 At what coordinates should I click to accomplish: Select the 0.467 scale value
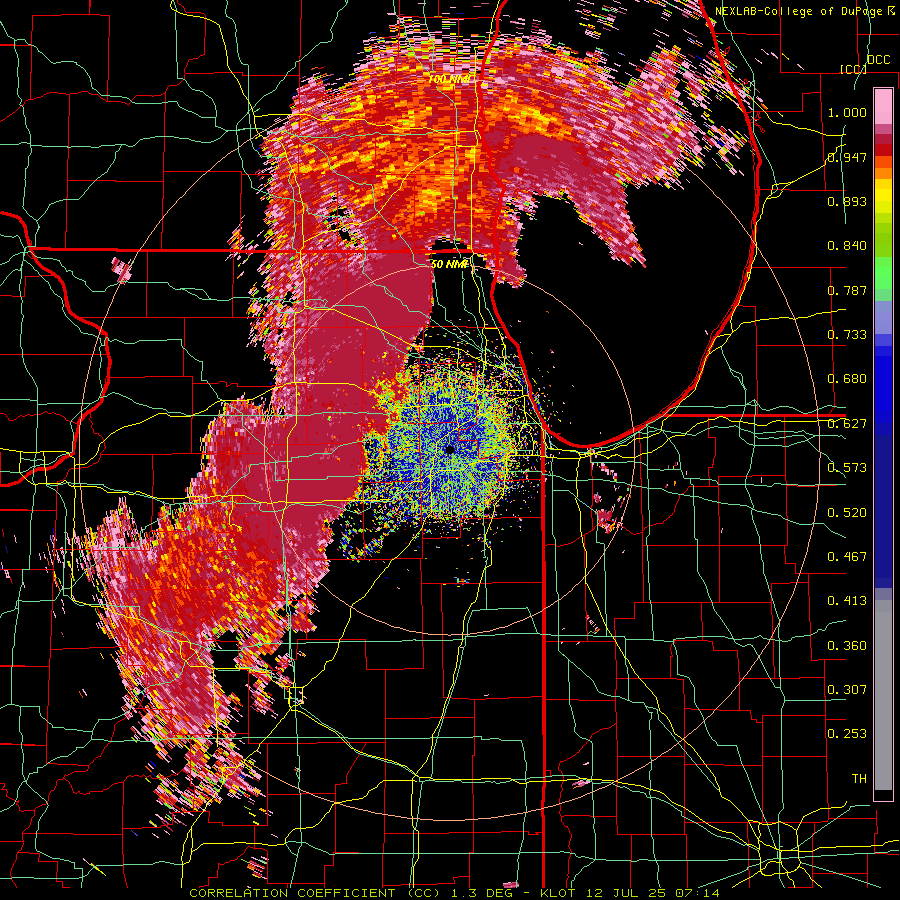click(x=847, y=557)
